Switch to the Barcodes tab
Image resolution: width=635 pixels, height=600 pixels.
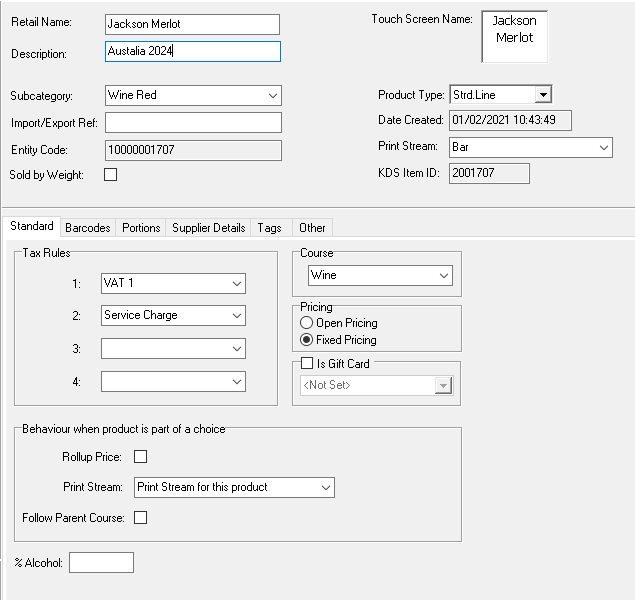click(88, 228)
